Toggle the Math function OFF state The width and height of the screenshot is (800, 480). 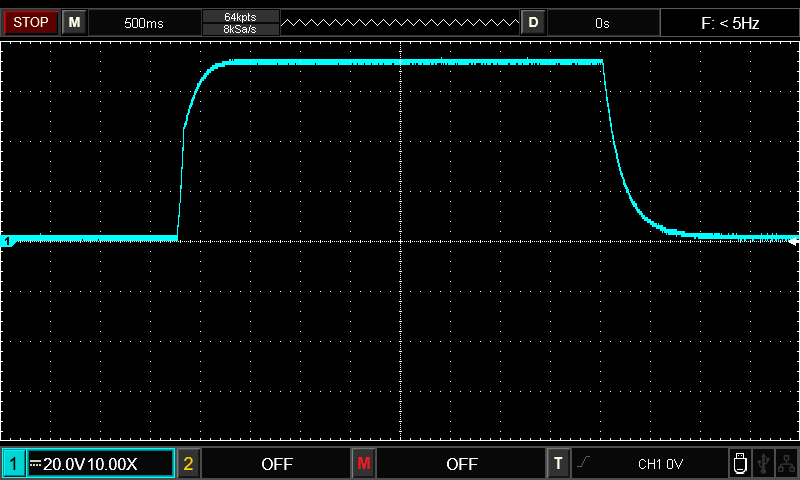point(461,464)
